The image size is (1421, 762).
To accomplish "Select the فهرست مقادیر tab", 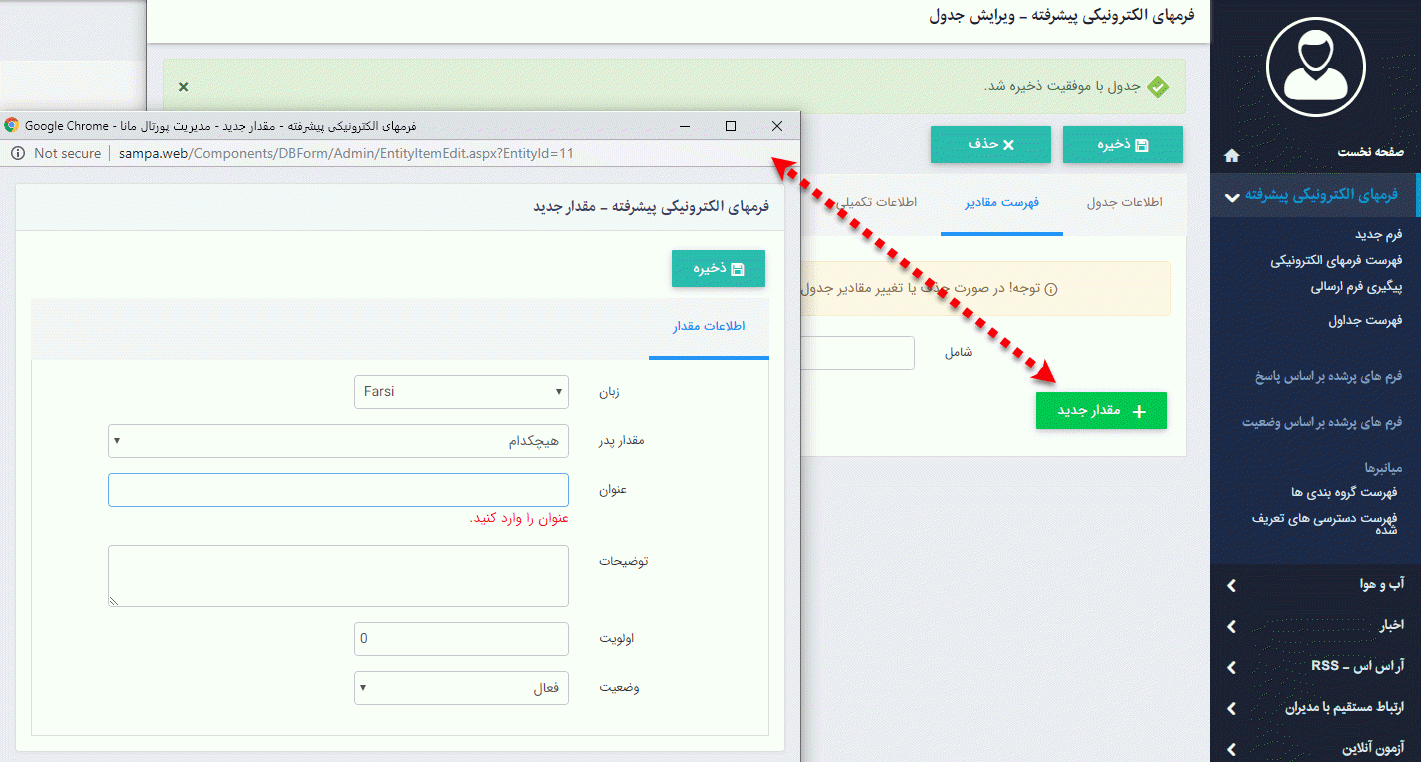I will tap(1001, 203).
